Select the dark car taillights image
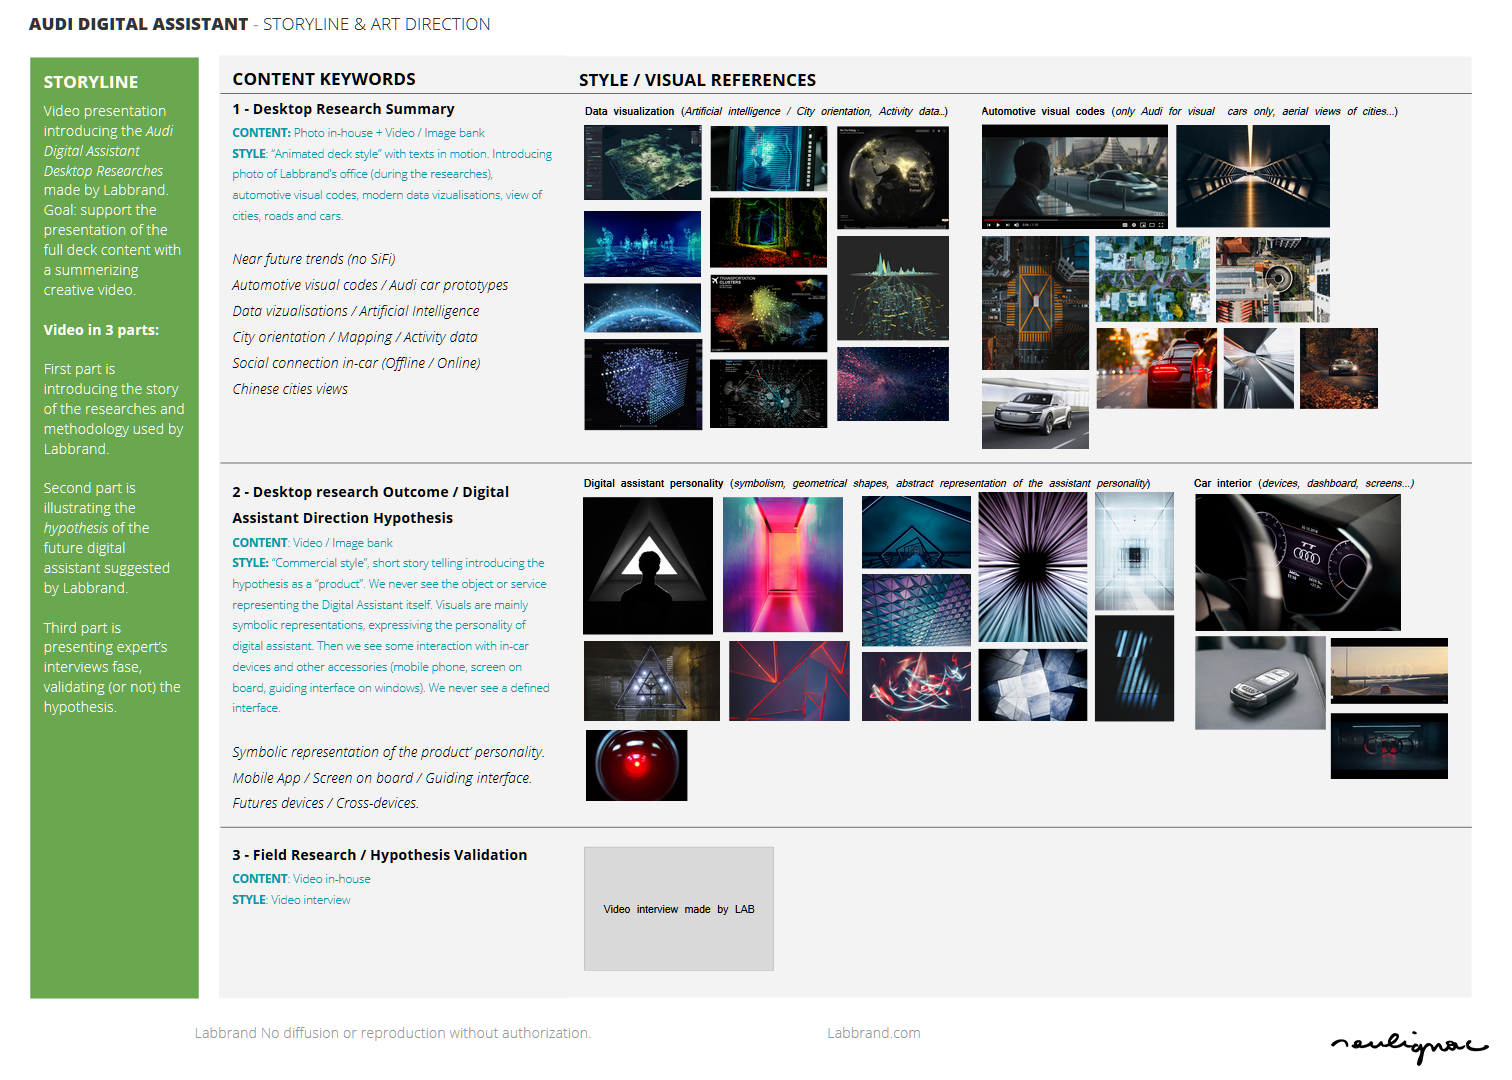1512x1080 pixels. pyautogui.click(x=1389, y=746)
